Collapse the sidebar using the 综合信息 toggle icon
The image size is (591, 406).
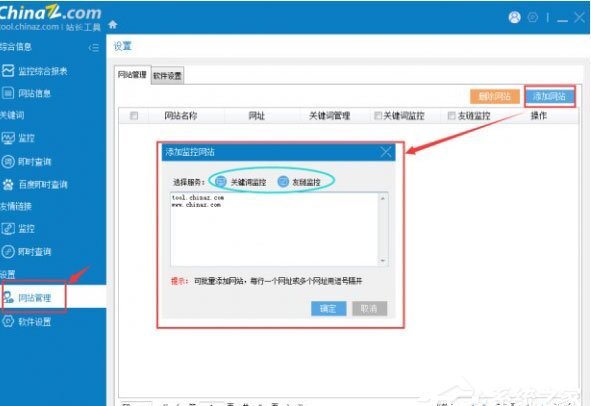click(93, 47)
